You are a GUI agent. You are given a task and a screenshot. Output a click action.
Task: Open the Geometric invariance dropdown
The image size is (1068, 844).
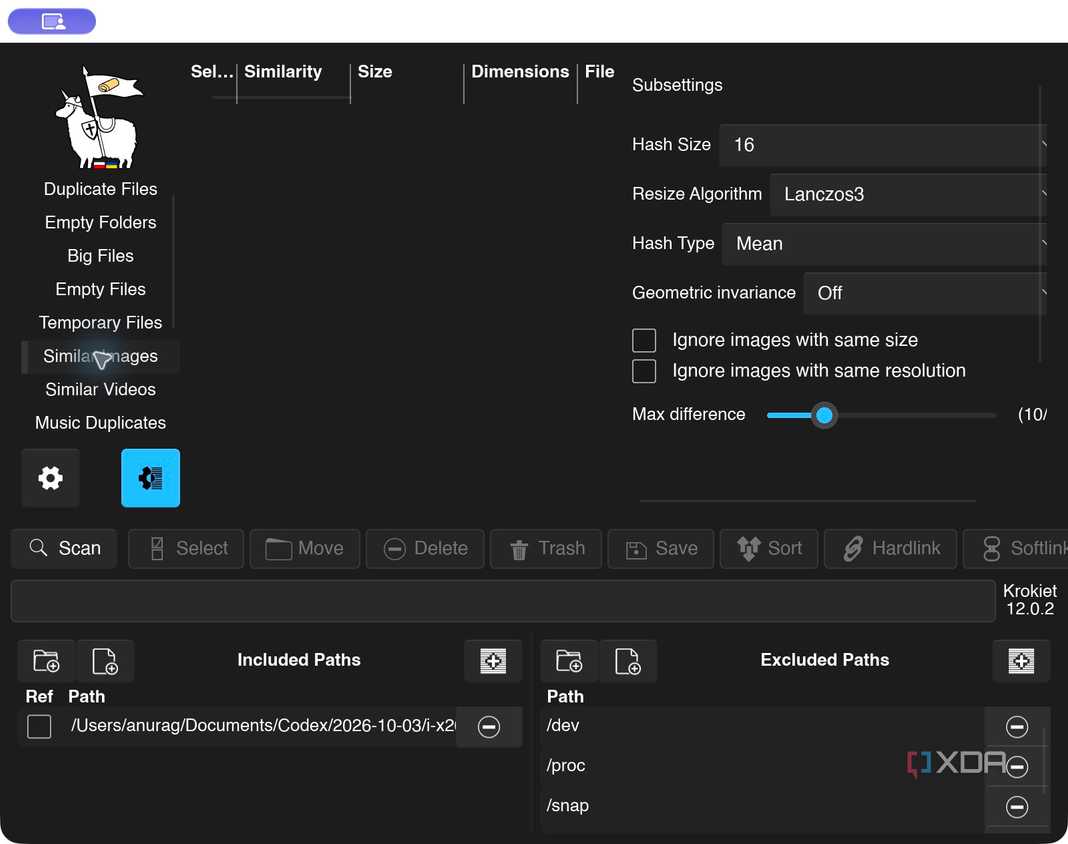coord(925,293)
